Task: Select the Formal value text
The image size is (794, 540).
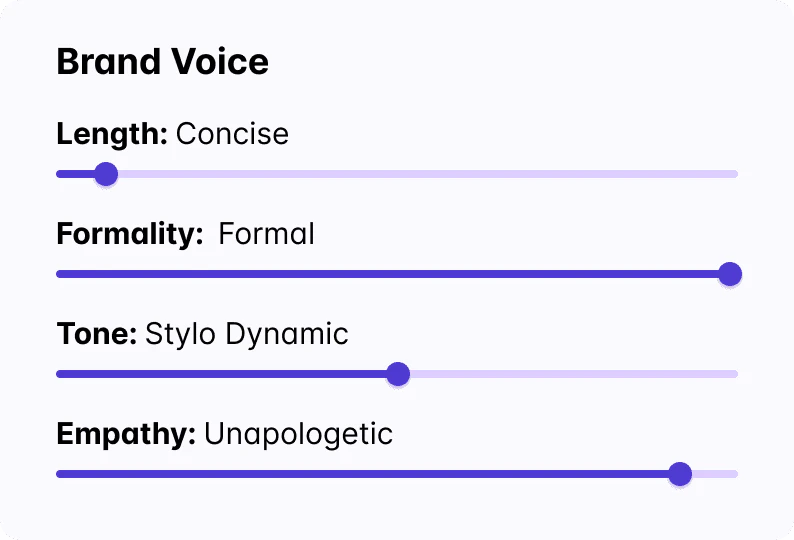Action: click(266, 234)
